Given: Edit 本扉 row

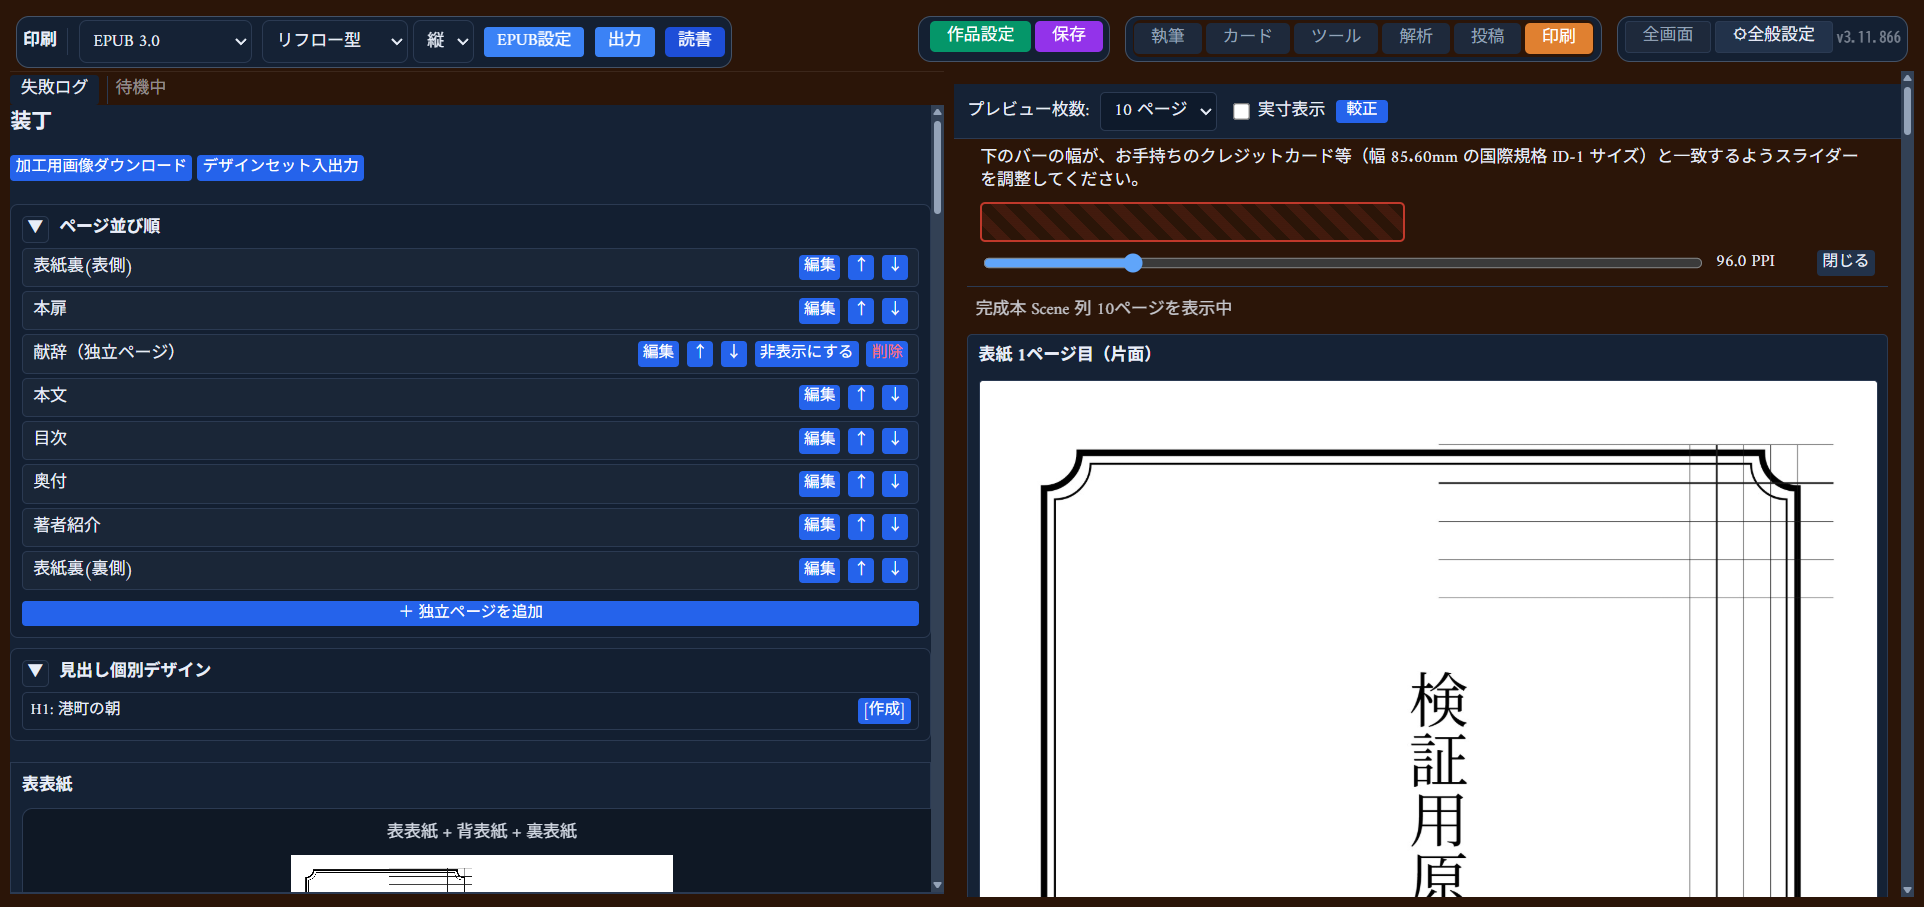Looking at the screenshot, I should tap(820, 310).
